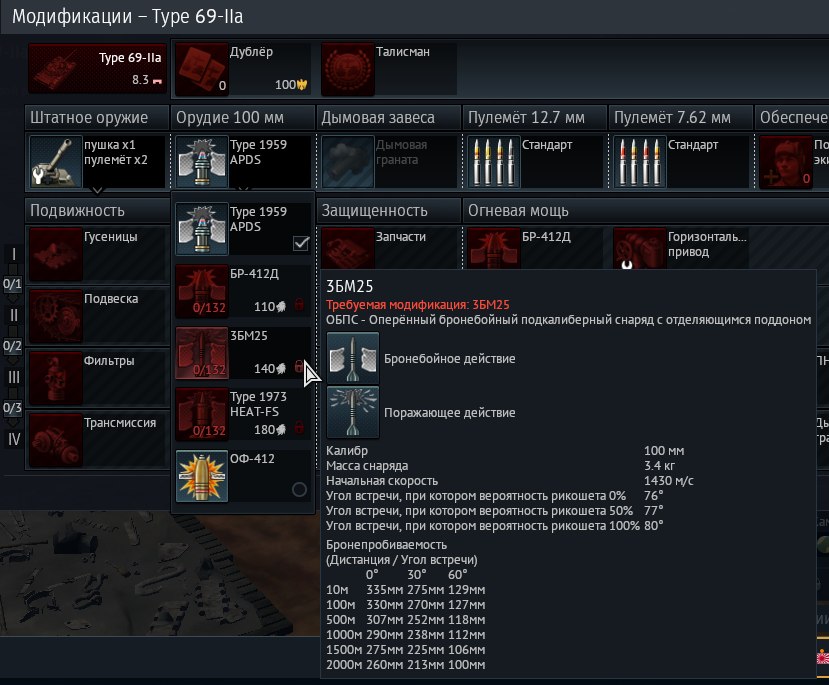
Task: Open the Штатное оружие cannon icon
Action: point(56,162)
